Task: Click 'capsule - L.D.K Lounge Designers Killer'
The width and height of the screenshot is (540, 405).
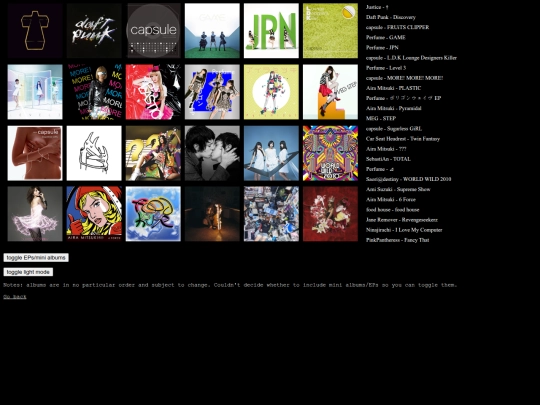Action: coord(411,58)
